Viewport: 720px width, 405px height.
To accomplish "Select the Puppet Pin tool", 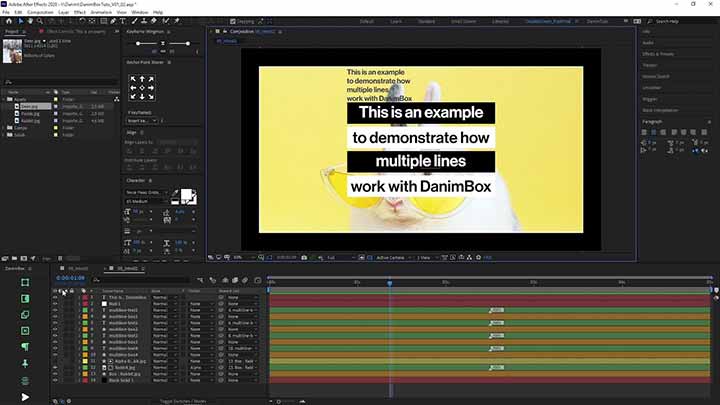I will pyautogui.click(x=176, y=21).
